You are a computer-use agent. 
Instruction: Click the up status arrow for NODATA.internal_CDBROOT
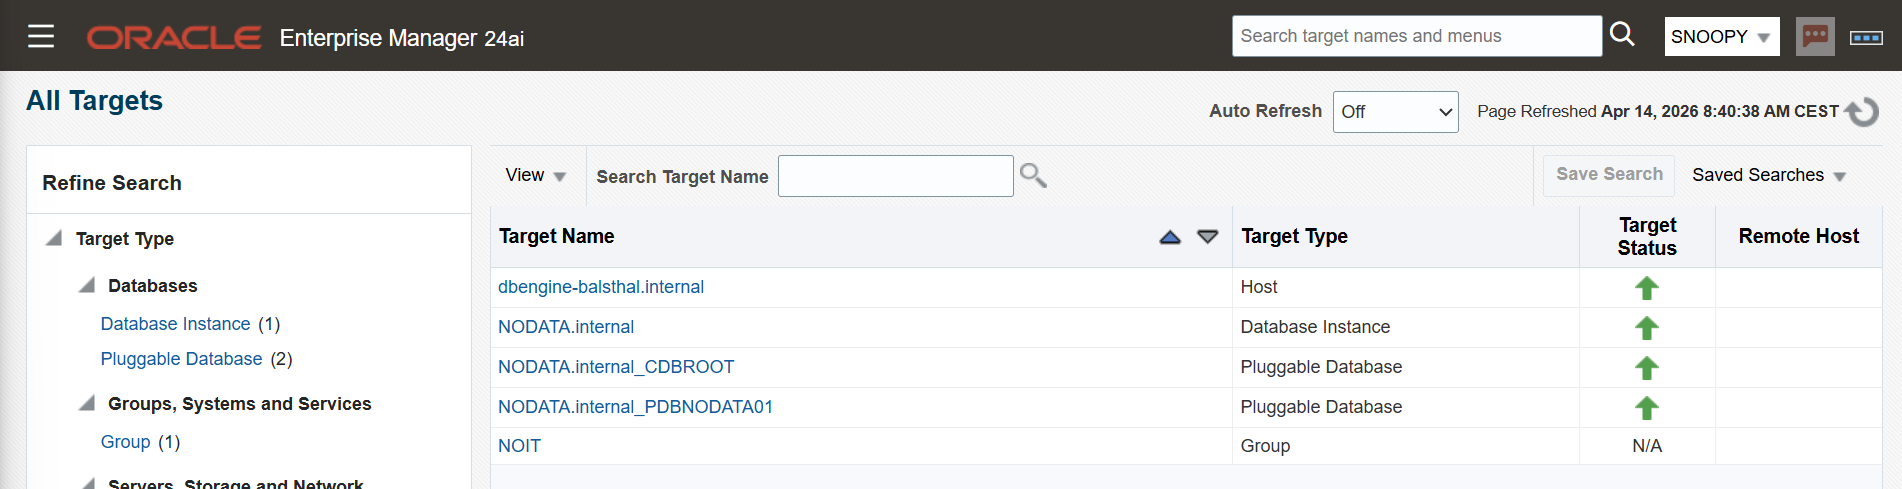pos(1647,368)
